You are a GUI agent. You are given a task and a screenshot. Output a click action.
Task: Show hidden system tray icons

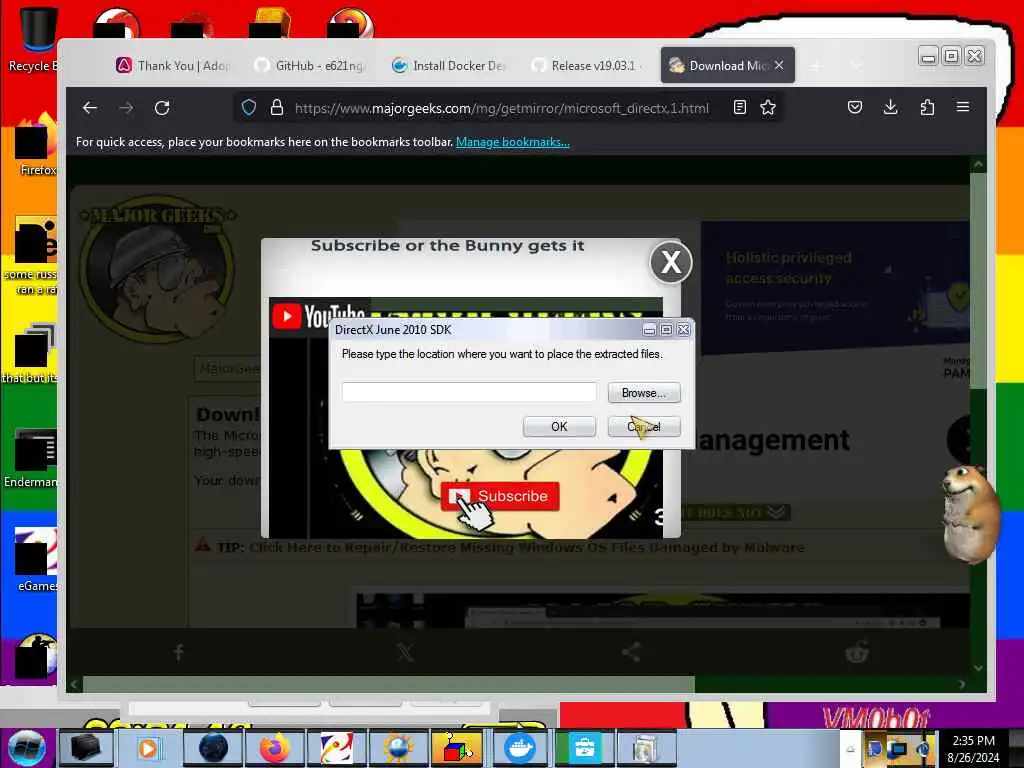pyautogui.click(x=850, y=749)
